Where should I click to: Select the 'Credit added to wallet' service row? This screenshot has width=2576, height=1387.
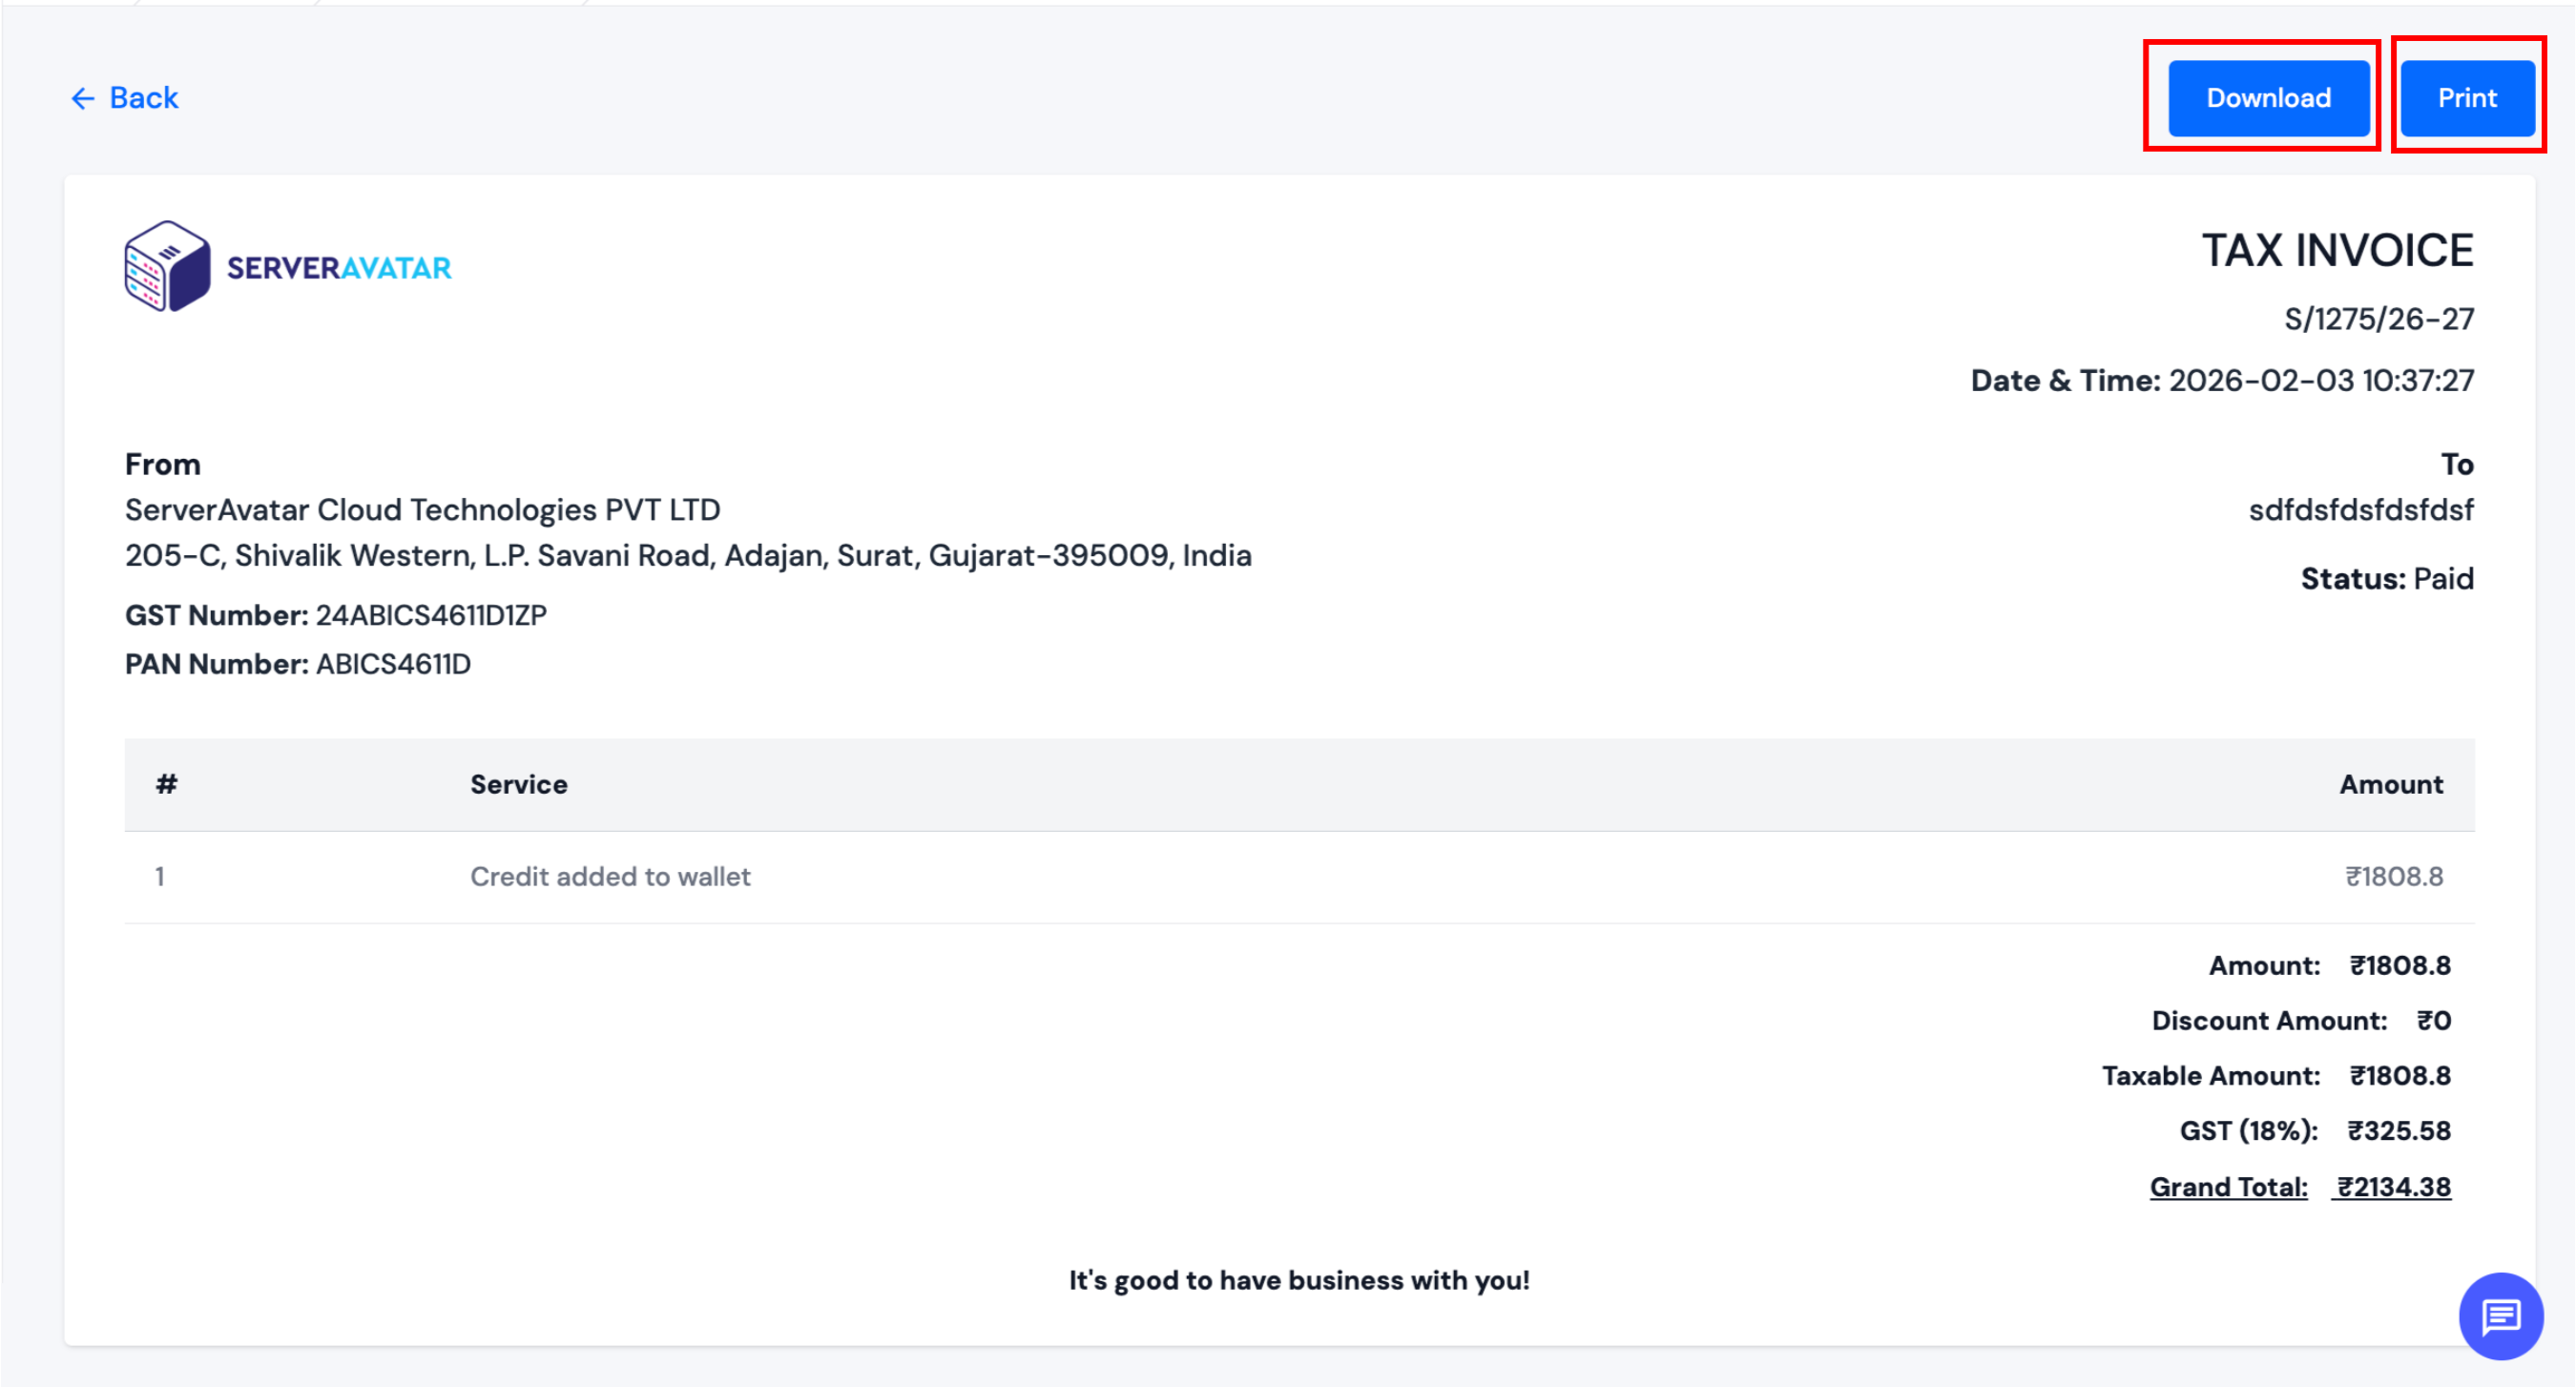pyautogui.click(x=611, y=876)
